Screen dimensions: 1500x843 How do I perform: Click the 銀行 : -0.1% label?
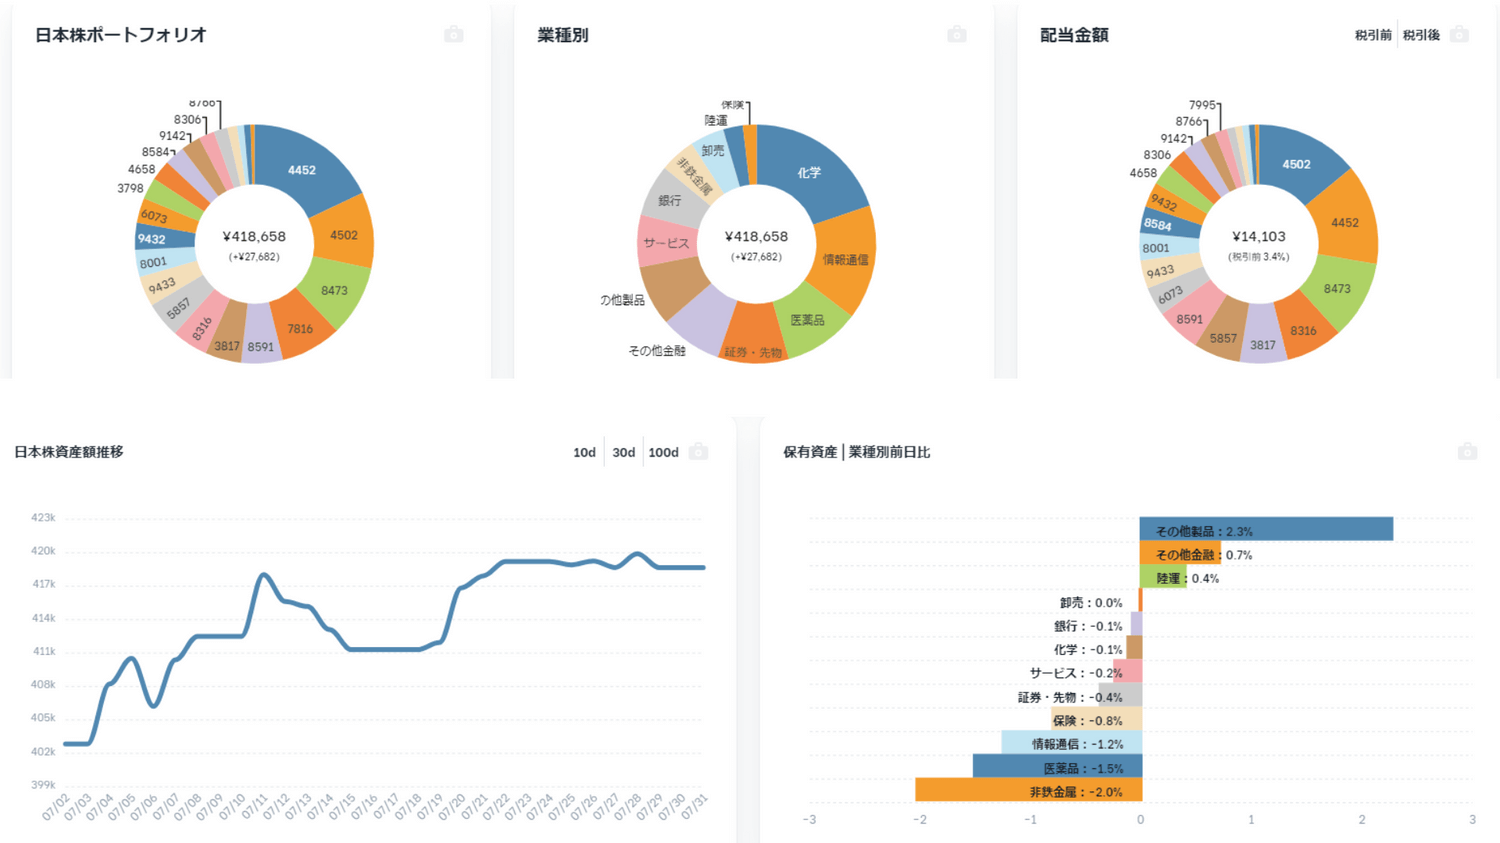[1088, 626]
